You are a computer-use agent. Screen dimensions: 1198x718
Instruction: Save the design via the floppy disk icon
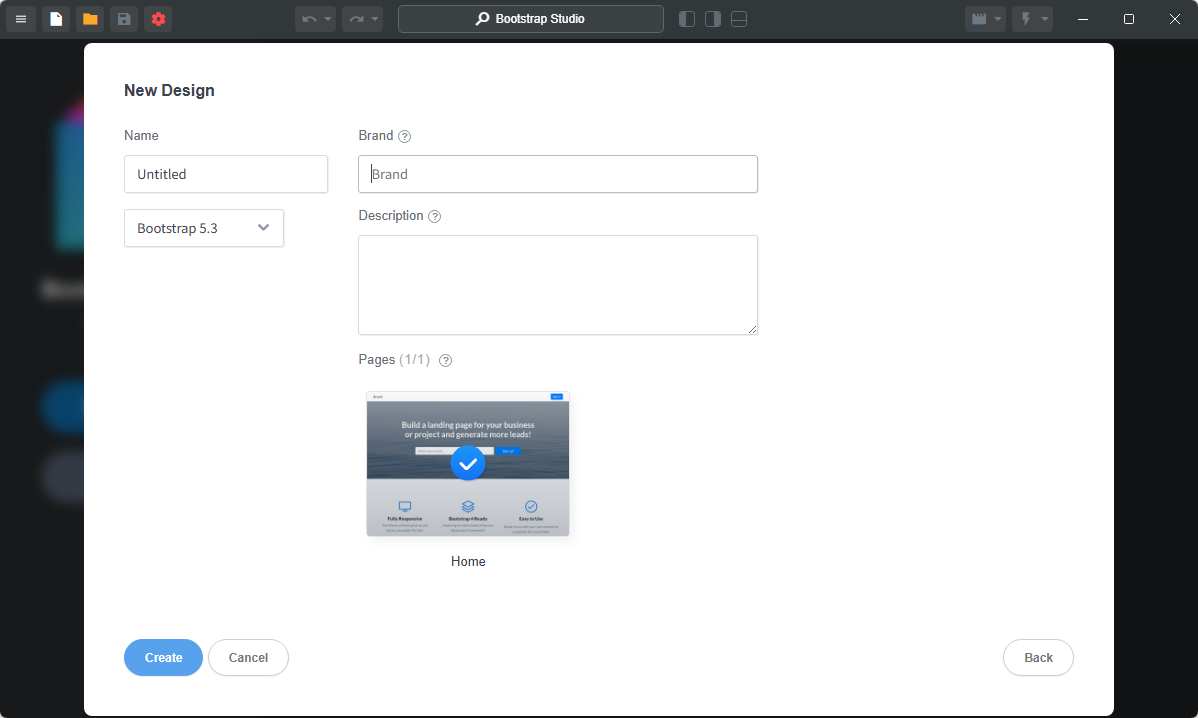point(124,18)
